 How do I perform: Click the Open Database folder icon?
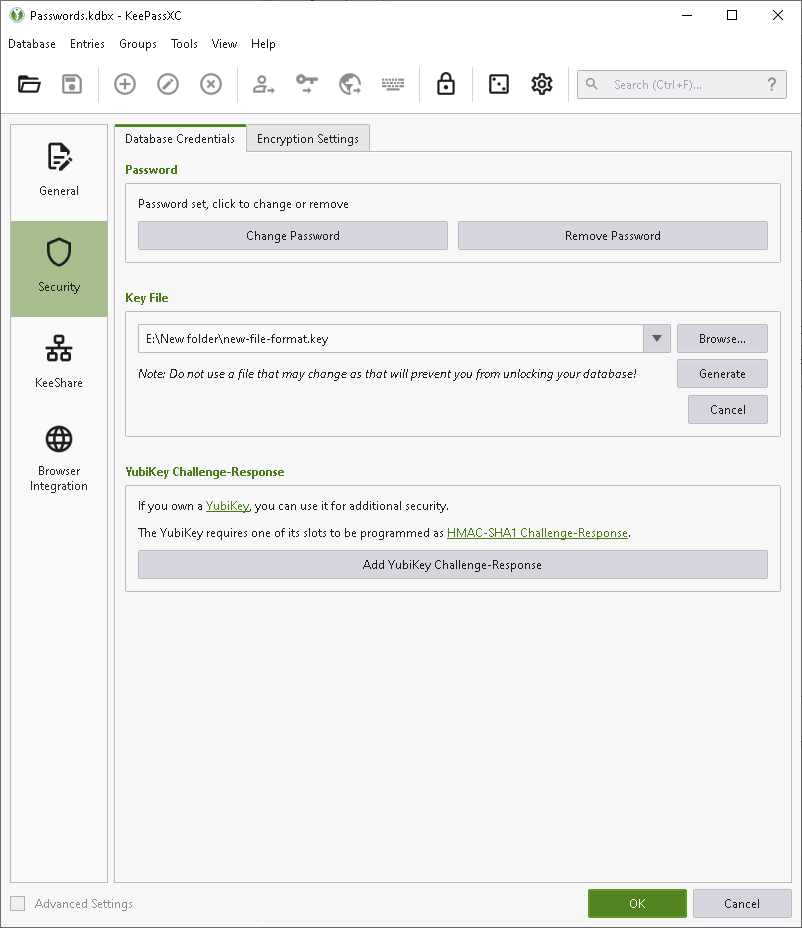[x=29, y=85]
